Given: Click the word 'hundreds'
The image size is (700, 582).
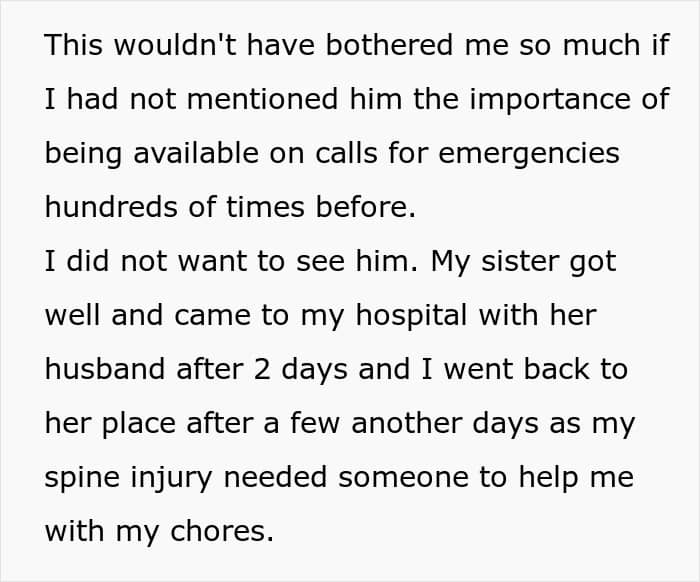Looking at the screenshot, I should point(111,207).
